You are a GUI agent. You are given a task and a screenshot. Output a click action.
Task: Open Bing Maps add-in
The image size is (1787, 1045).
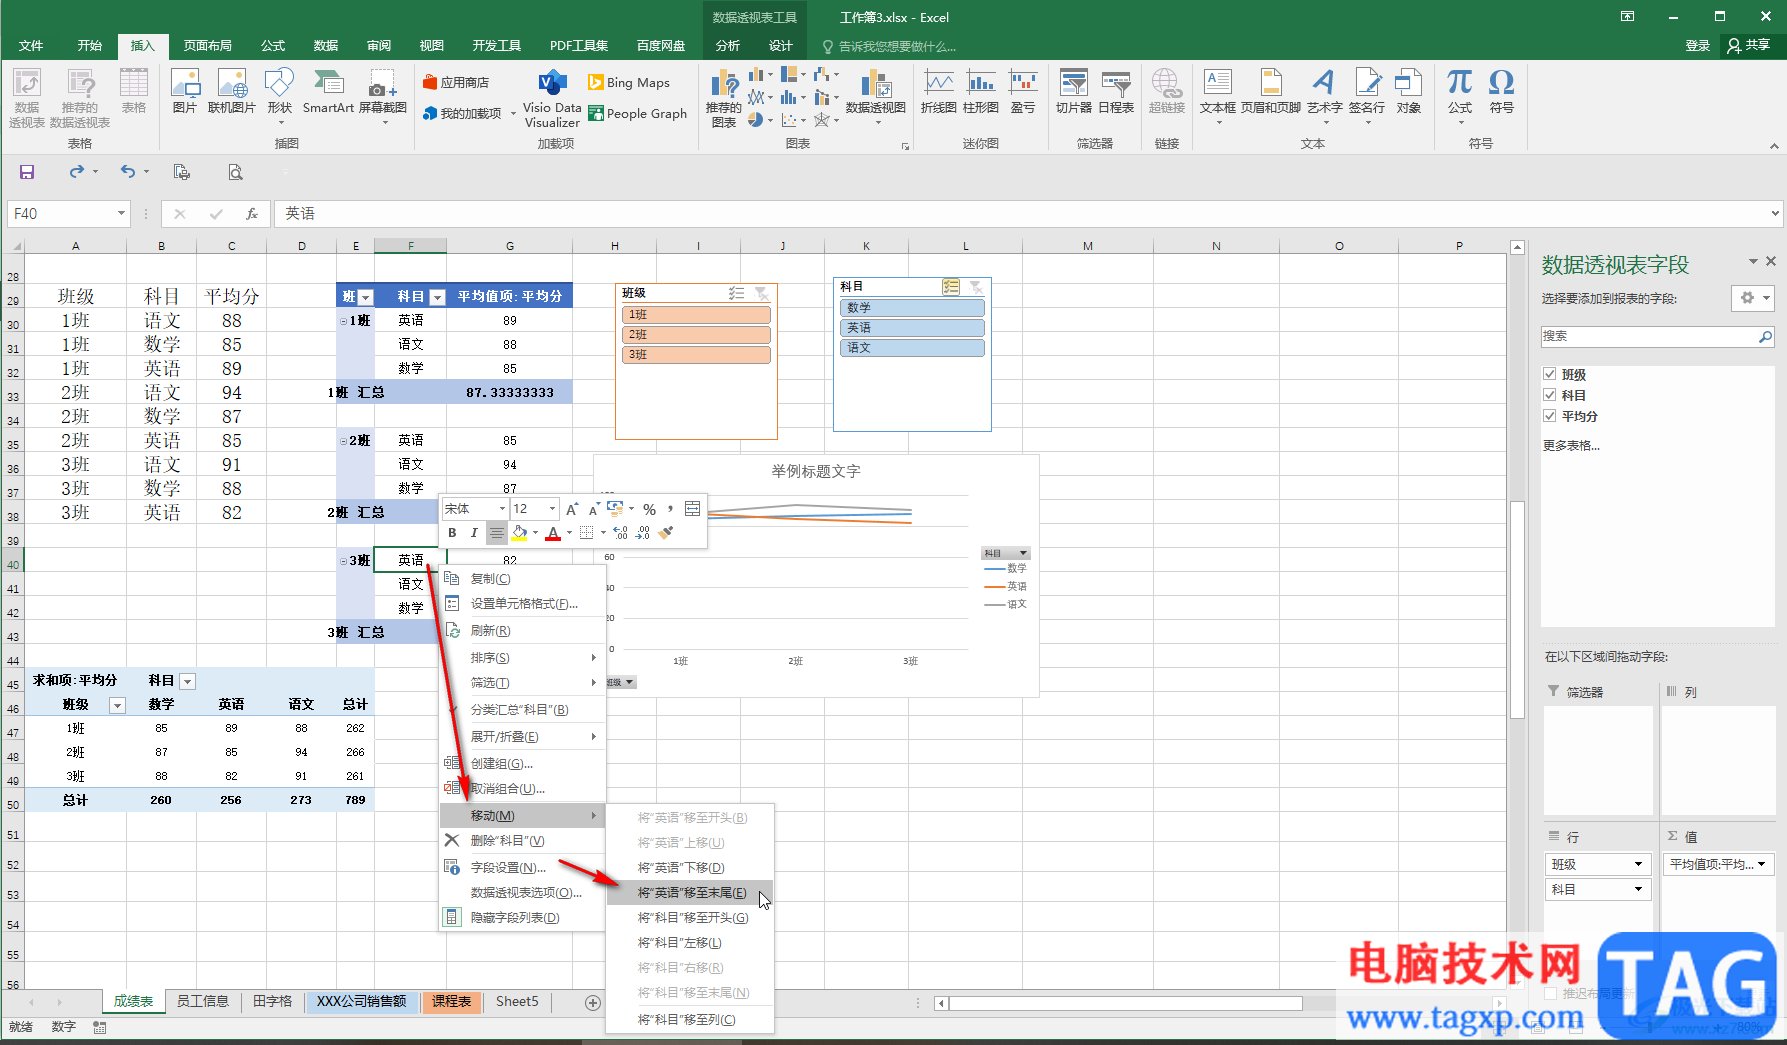click(x=629, y=82)
